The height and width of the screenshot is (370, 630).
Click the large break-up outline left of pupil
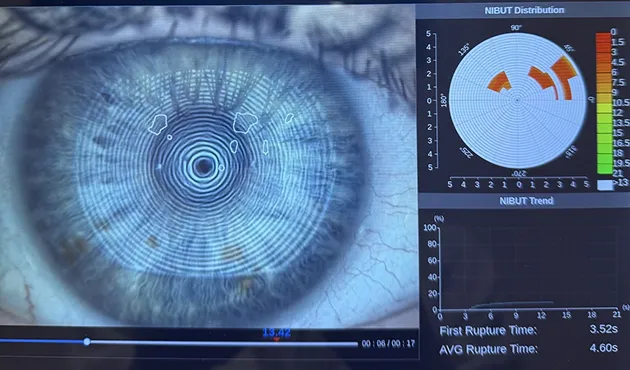pyautogui.click(x=158, y=124)
